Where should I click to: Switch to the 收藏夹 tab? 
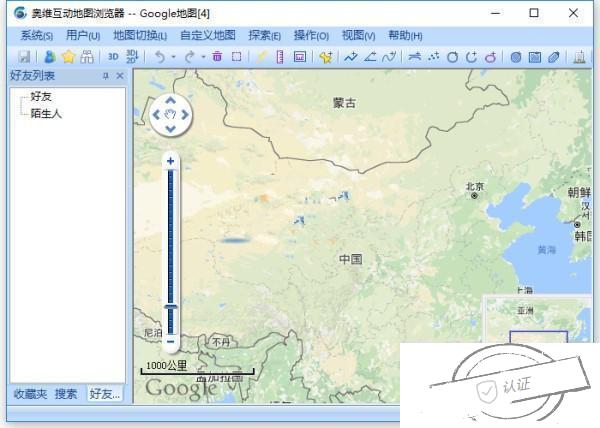click(x=29, y=394)
